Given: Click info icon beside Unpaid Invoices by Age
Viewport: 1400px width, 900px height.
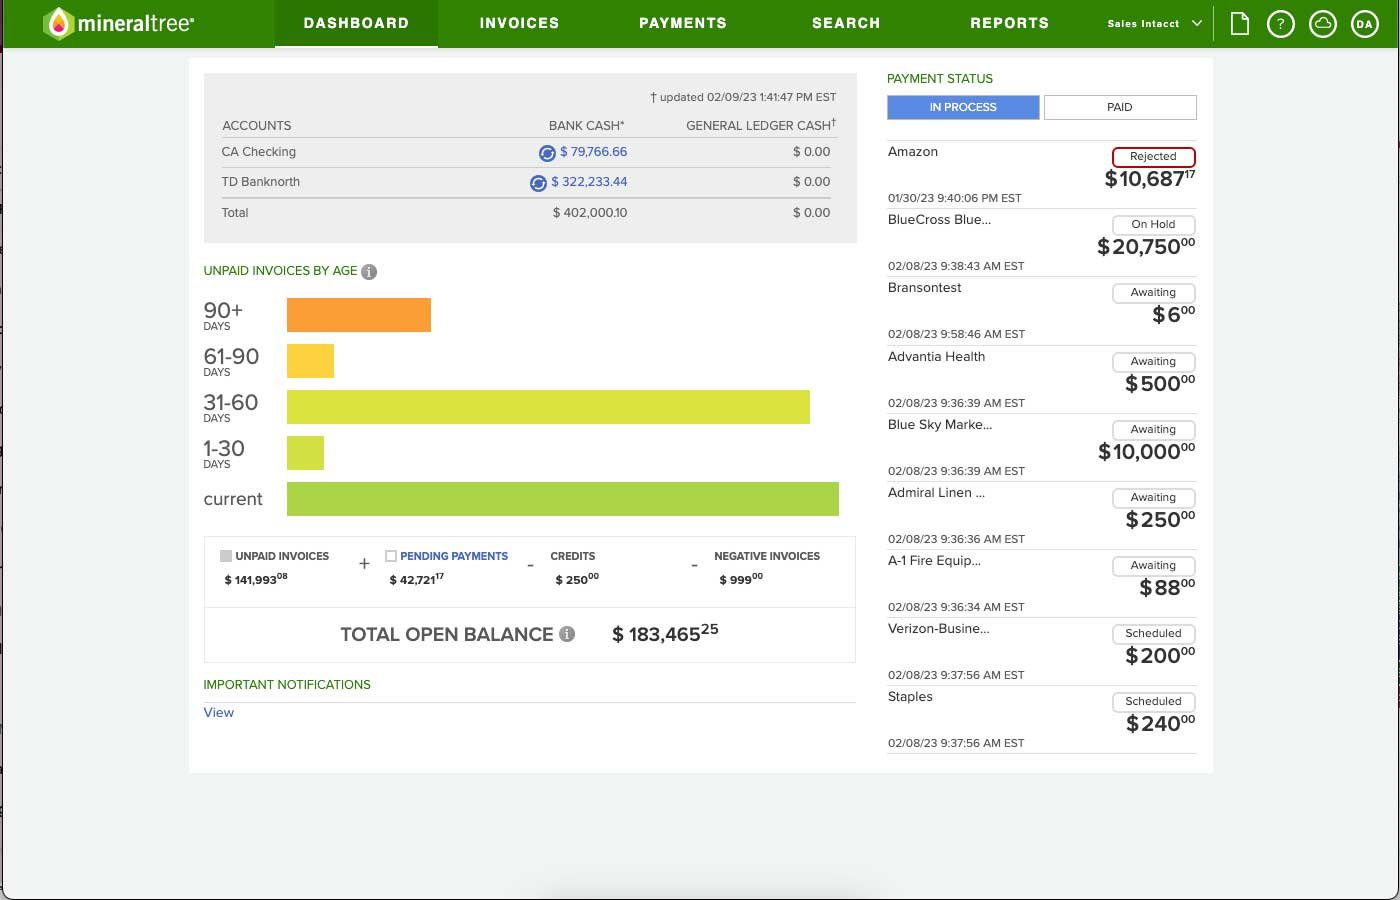Looking at the screenshot, I should (369, 272).
